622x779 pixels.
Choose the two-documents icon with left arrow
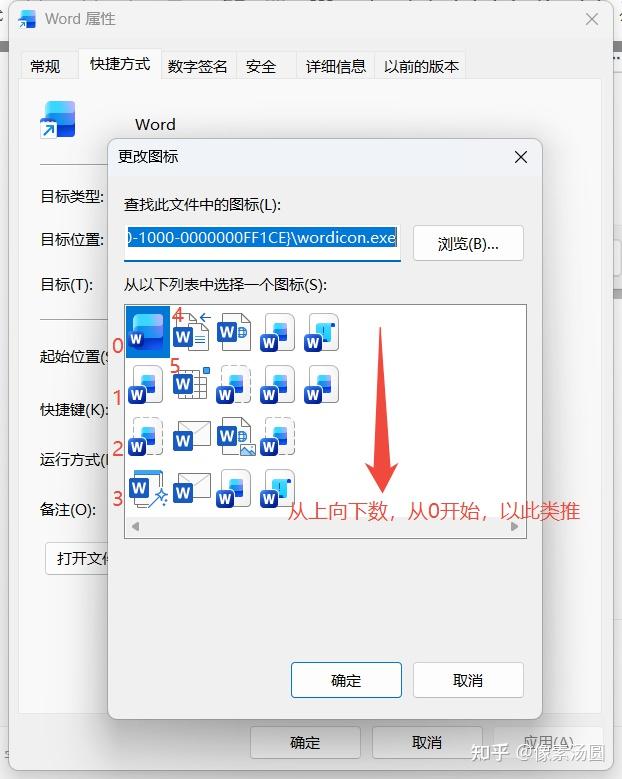tap(192, 331)
